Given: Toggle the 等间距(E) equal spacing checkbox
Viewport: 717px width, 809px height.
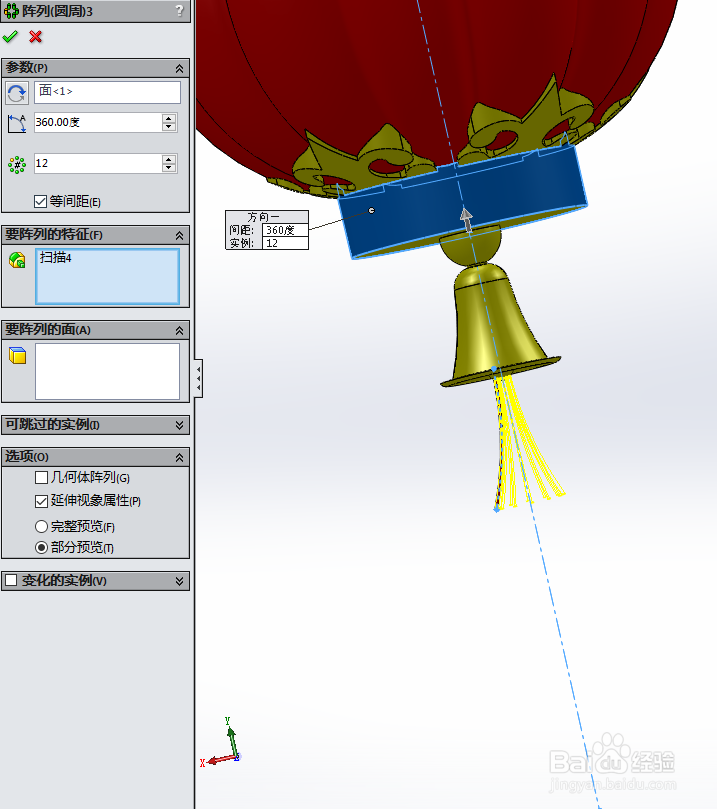Looking at the screenshot, I should pyautogui.click(x=40, y=201).
